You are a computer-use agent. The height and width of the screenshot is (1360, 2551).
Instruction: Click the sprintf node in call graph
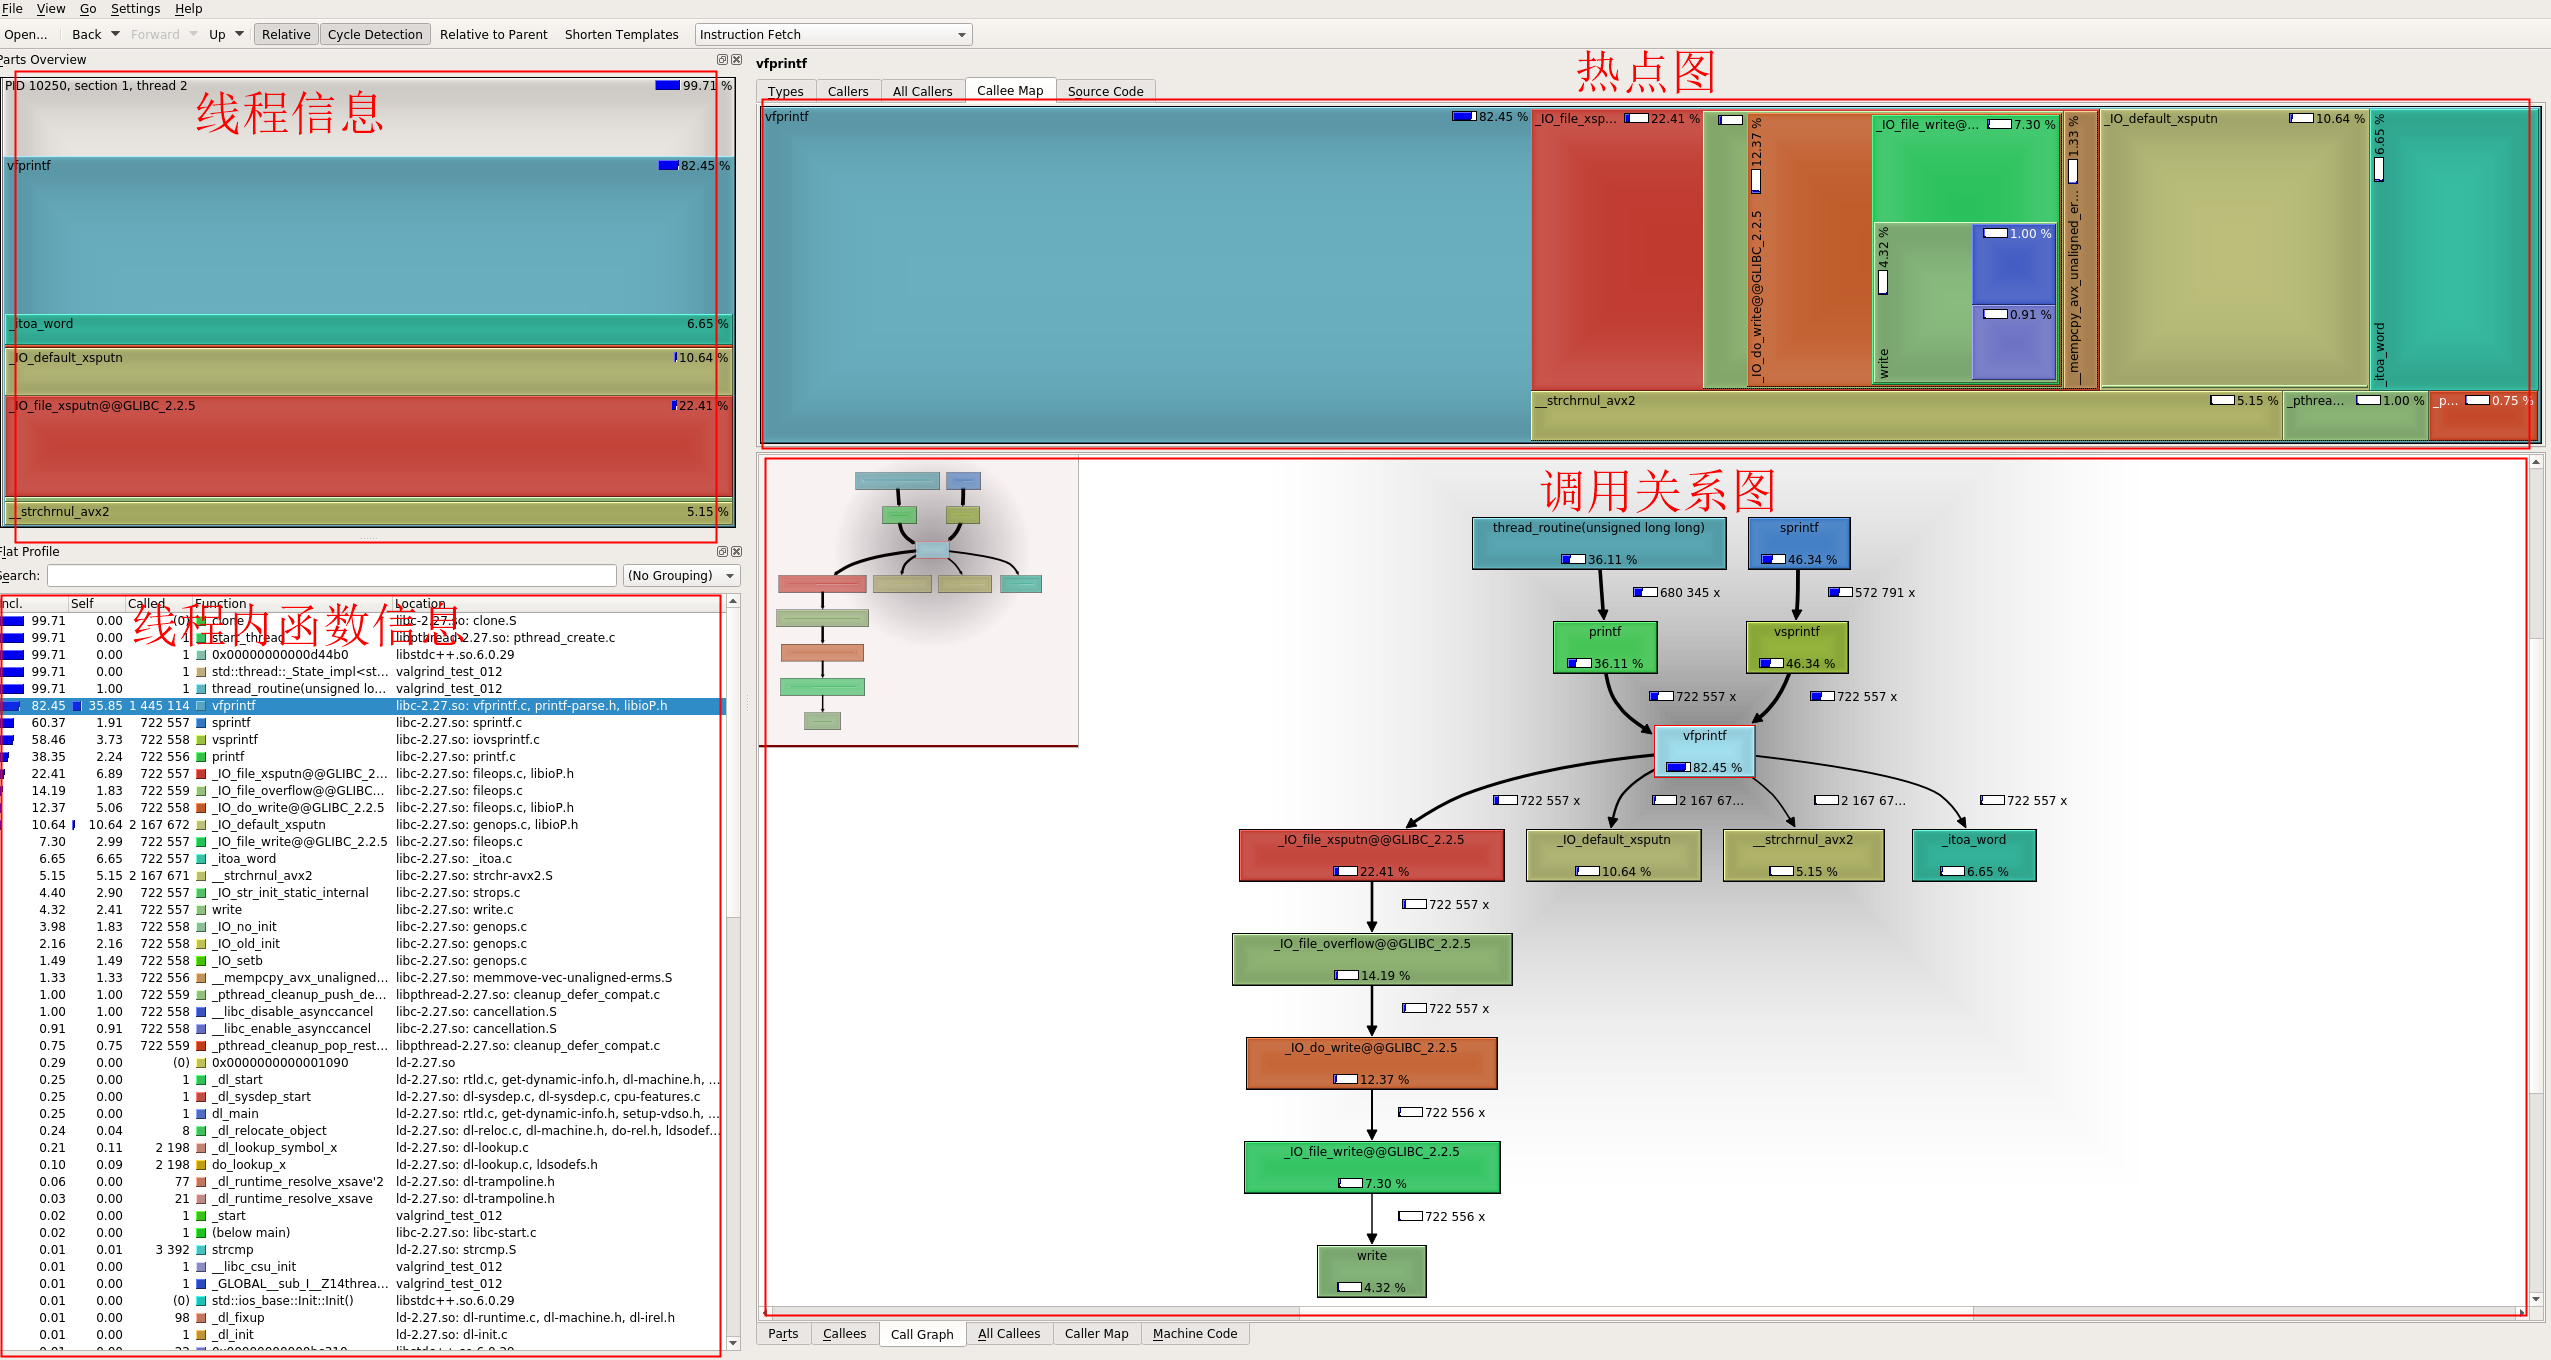pos(1798,543)
